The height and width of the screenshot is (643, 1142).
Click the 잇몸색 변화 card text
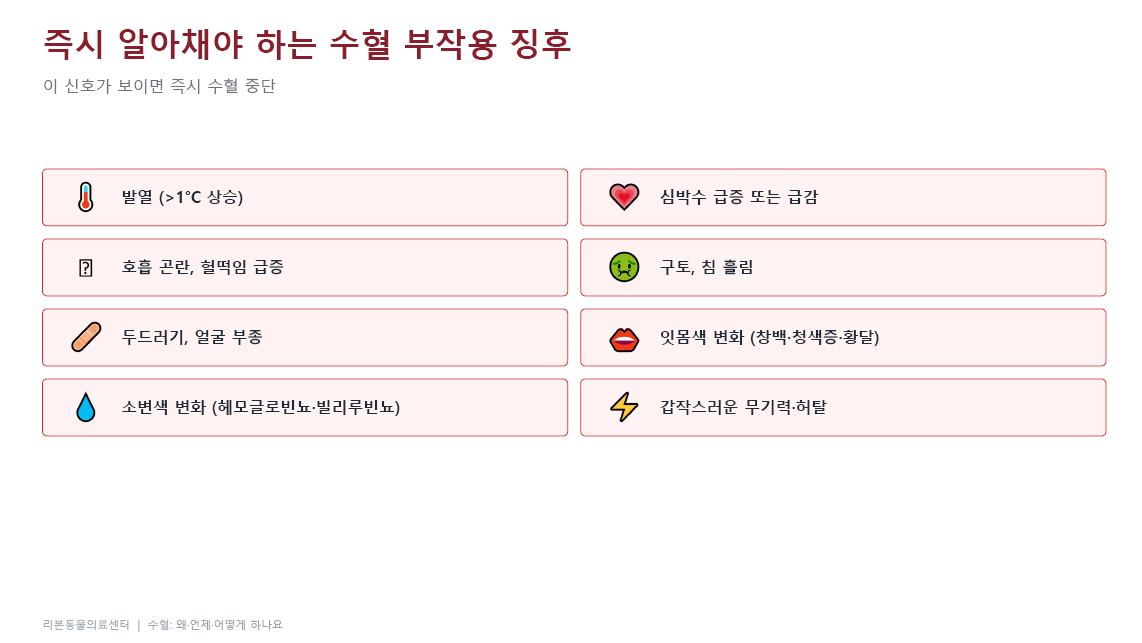coord(770,337)
